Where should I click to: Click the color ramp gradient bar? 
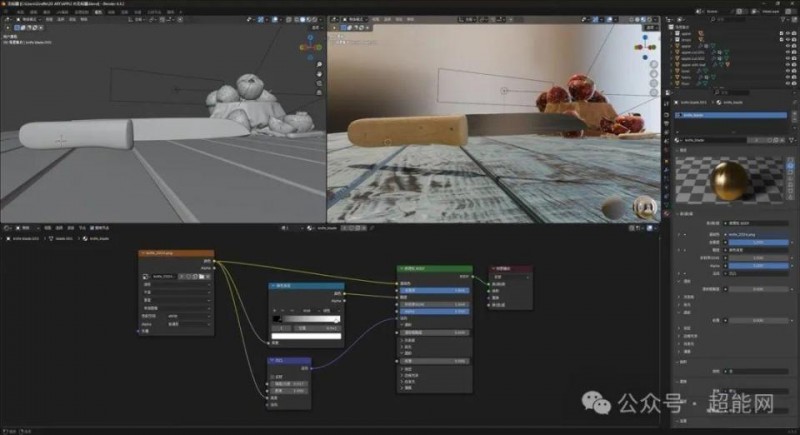306,319
